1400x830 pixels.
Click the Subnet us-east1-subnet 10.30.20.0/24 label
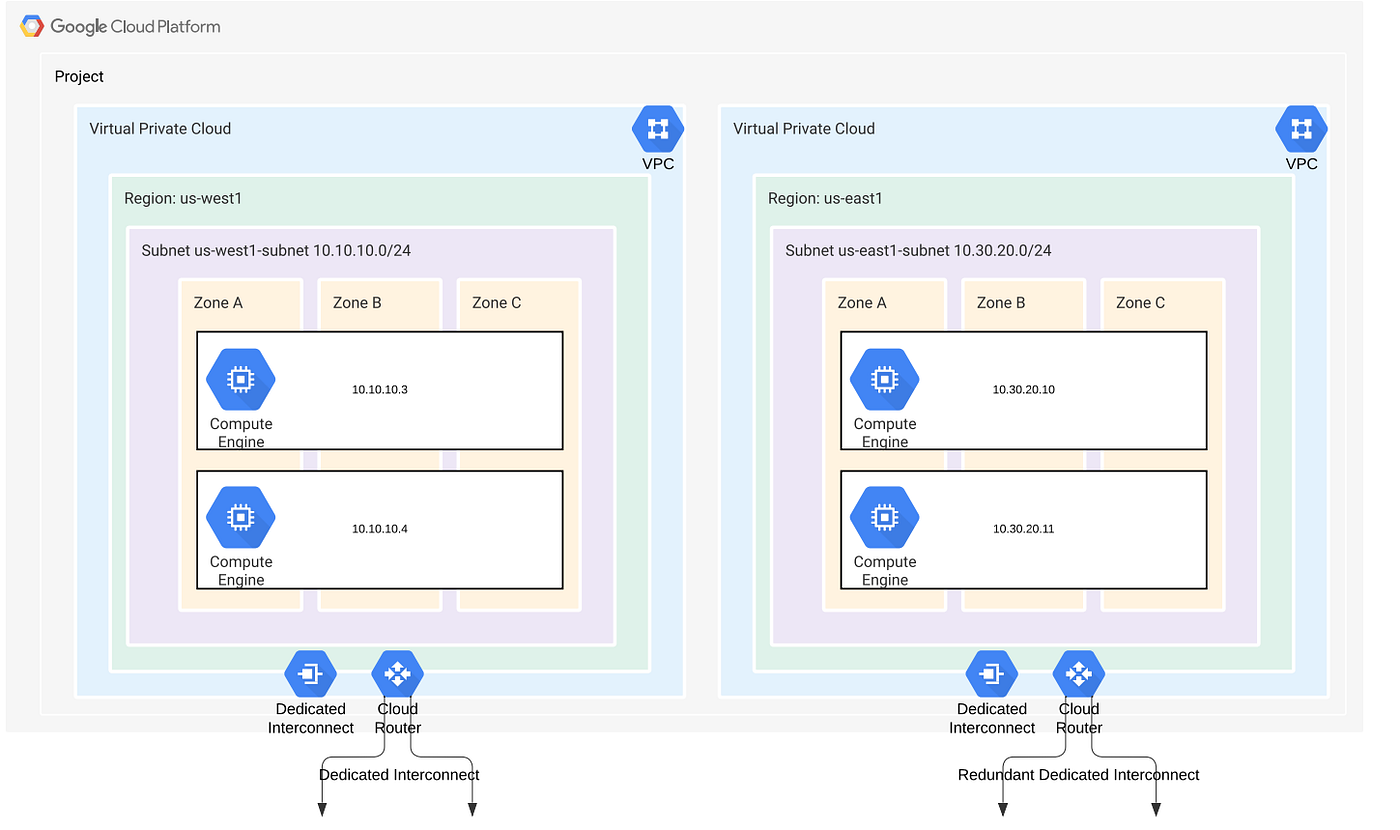point(919,250)
